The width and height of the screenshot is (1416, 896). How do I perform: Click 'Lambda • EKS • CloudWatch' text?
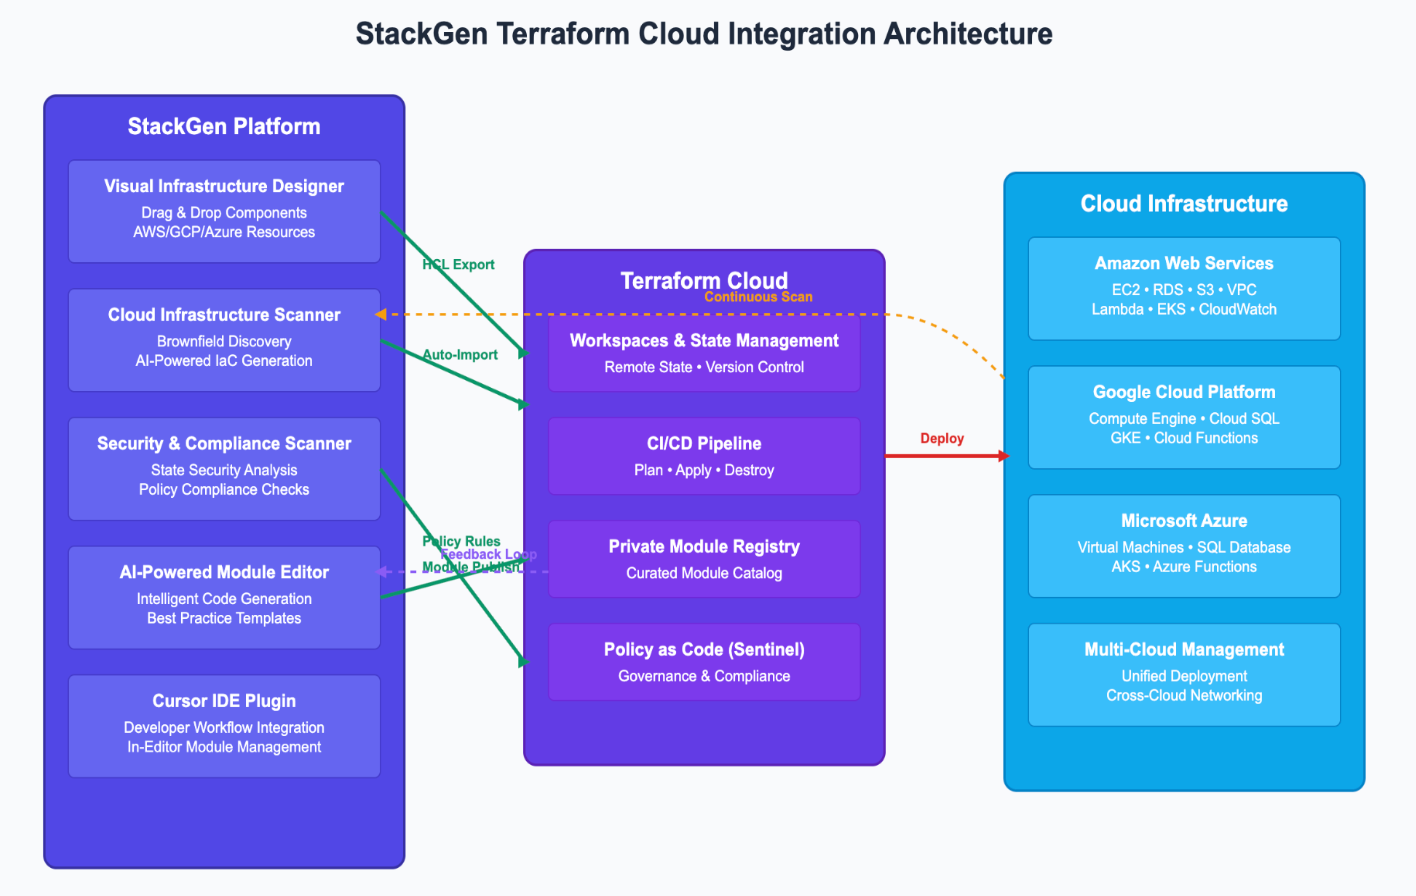point(1184,310)
